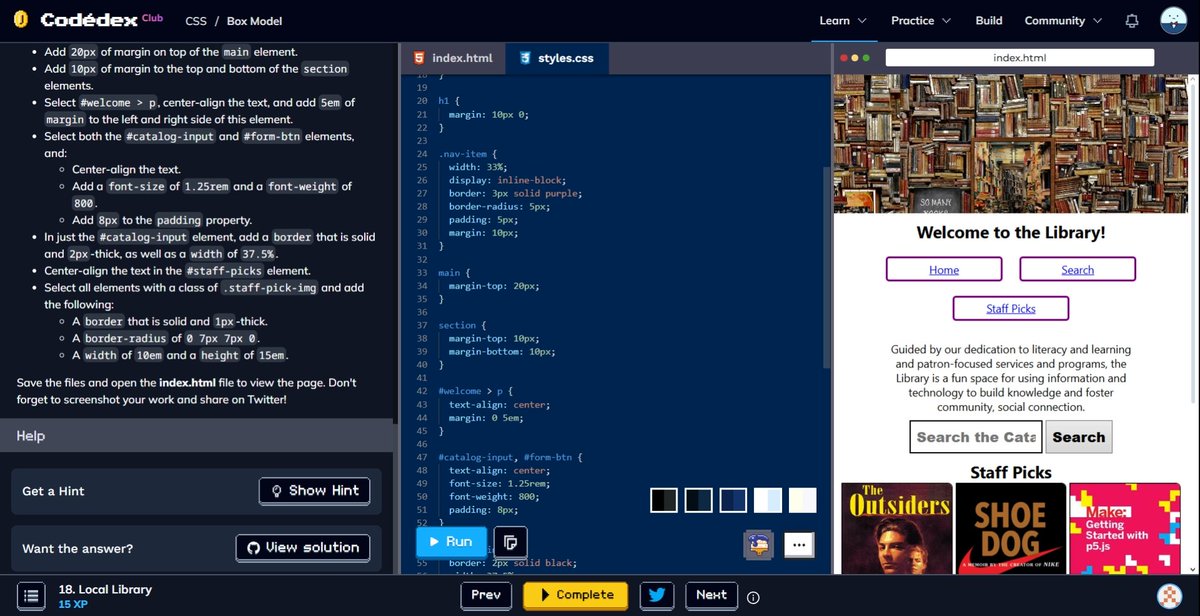Switch to the styles.css editor tab

pyautogui.click(x=556, y=58)
